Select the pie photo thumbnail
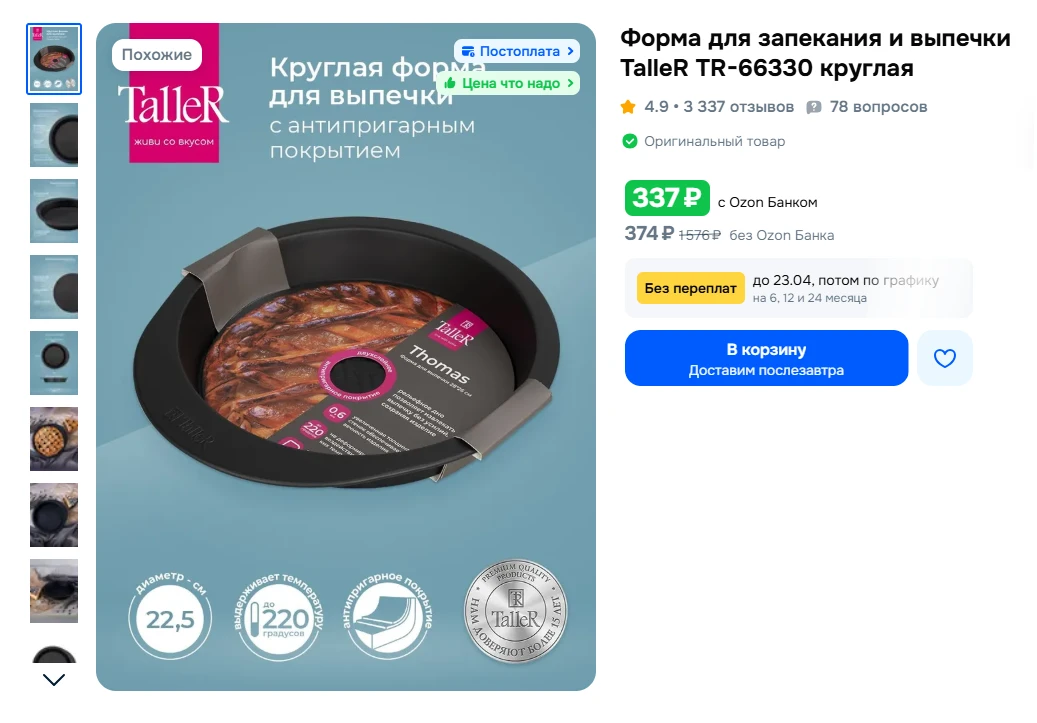Viewport: 1037px width, 723px height. 54,439
